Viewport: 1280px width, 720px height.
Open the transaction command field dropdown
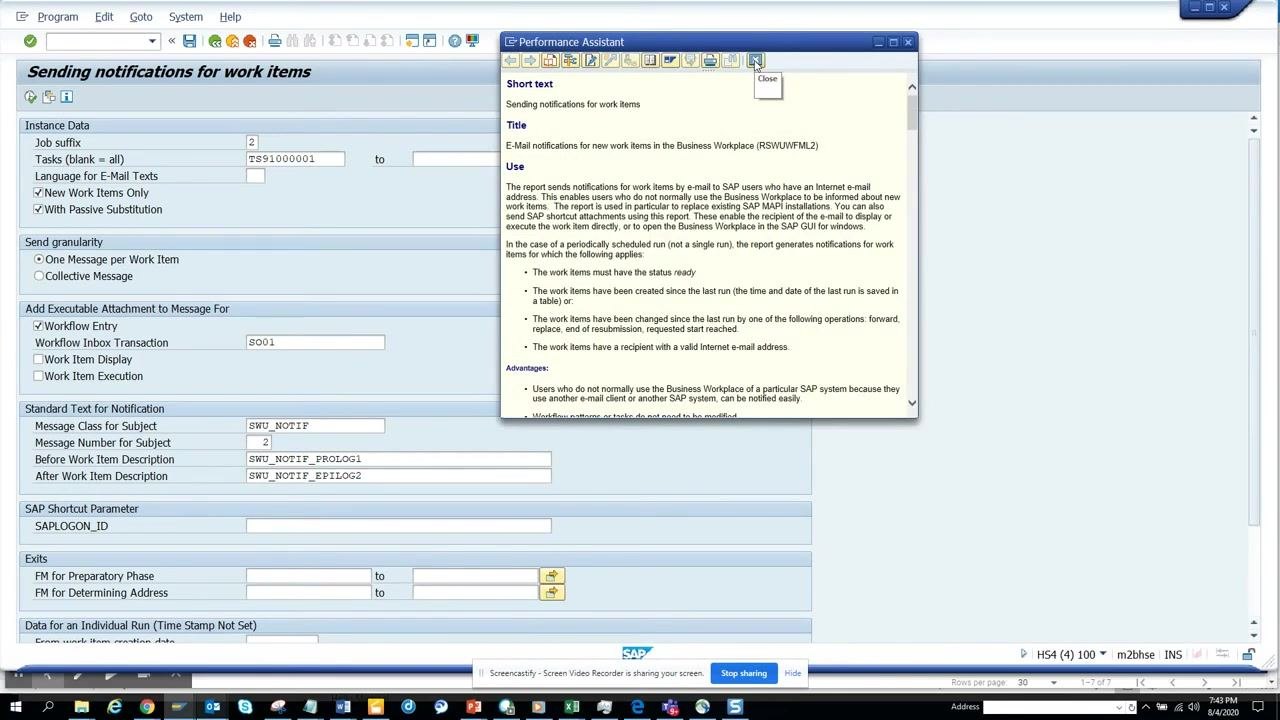[x=152, y=41]
